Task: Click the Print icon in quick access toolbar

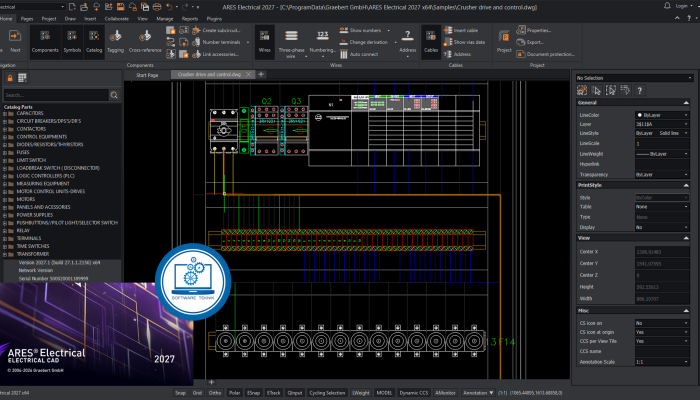Action: [157, 7]
